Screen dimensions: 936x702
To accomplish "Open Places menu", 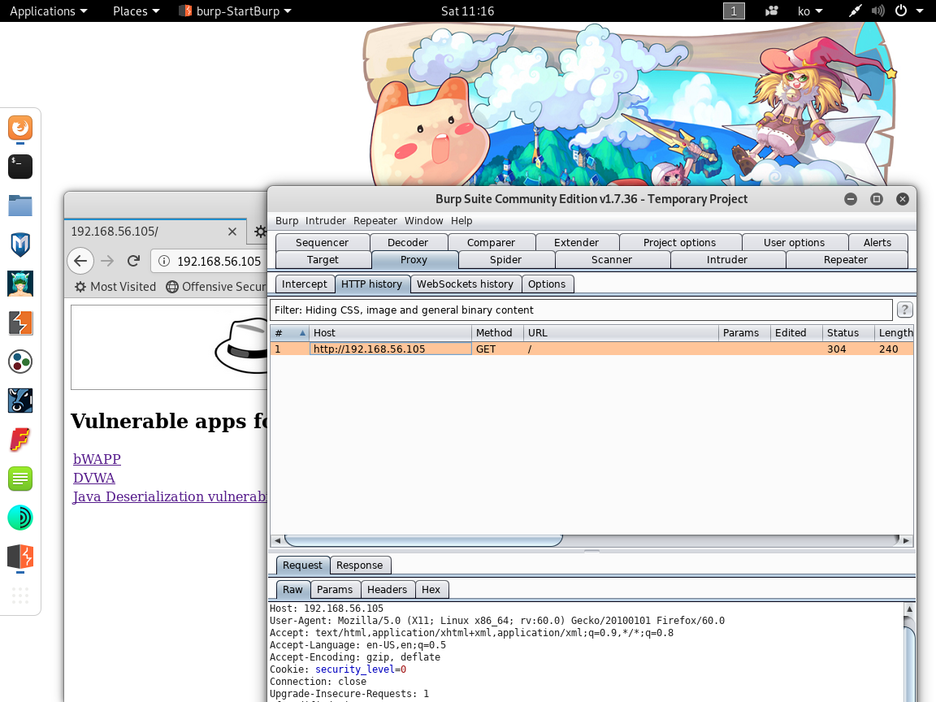I will click(x=136, y=11).
